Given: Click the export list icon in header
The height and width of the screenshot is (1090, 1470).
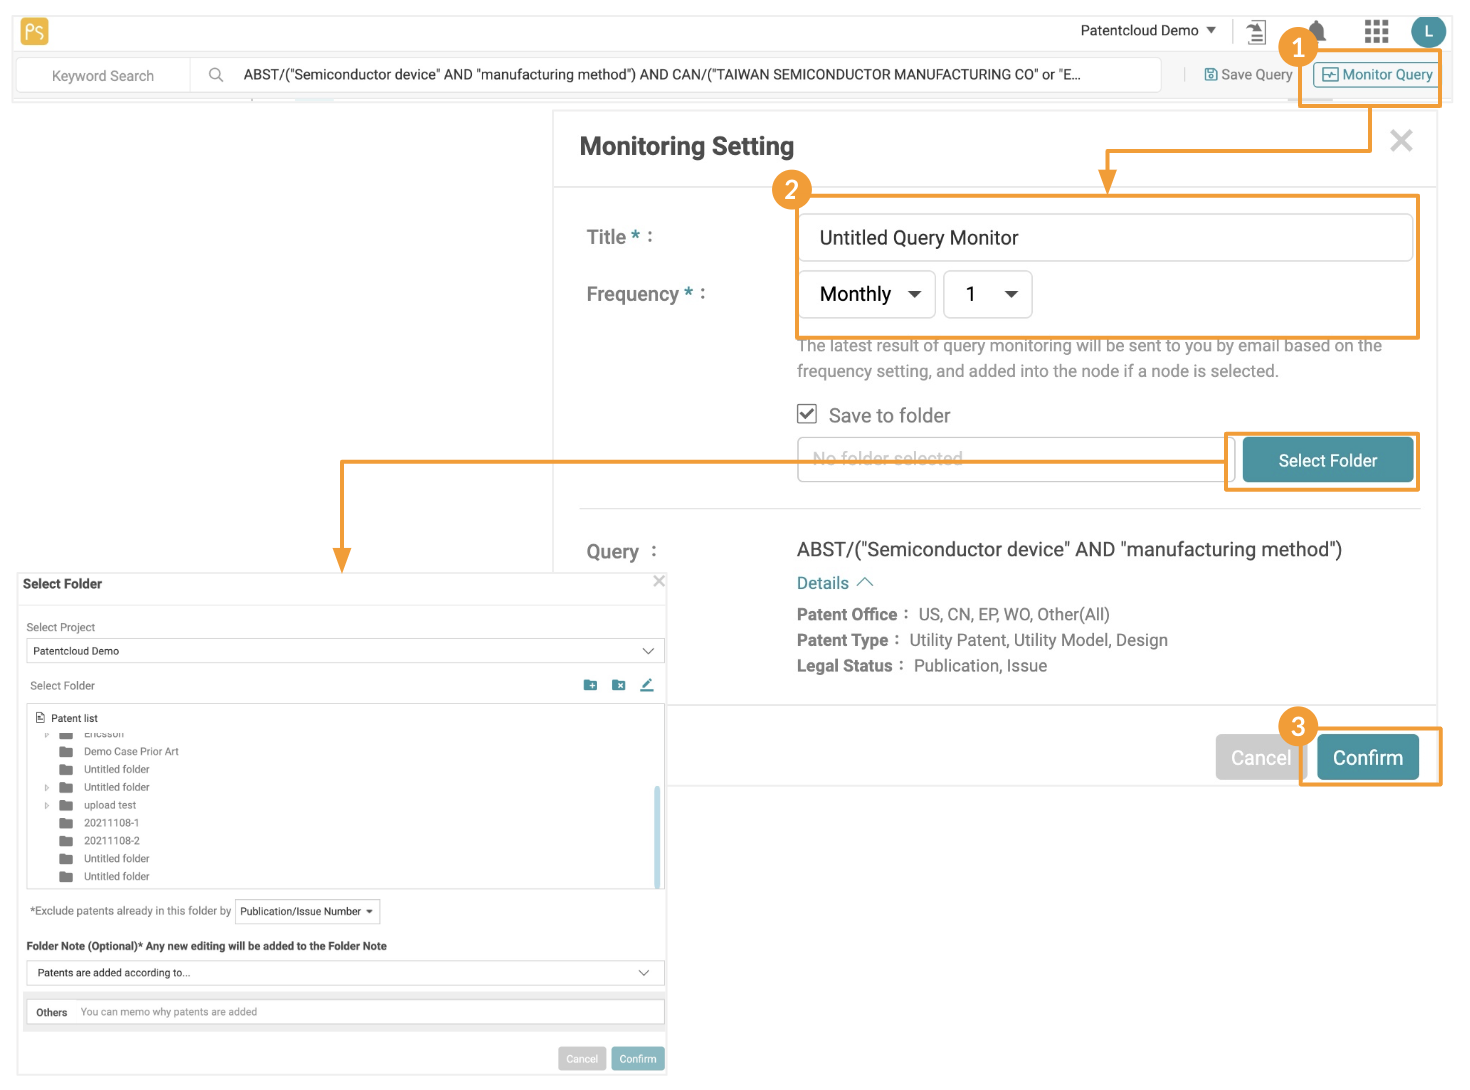Looking at the screenshot, I should (x=1256, y=32).
